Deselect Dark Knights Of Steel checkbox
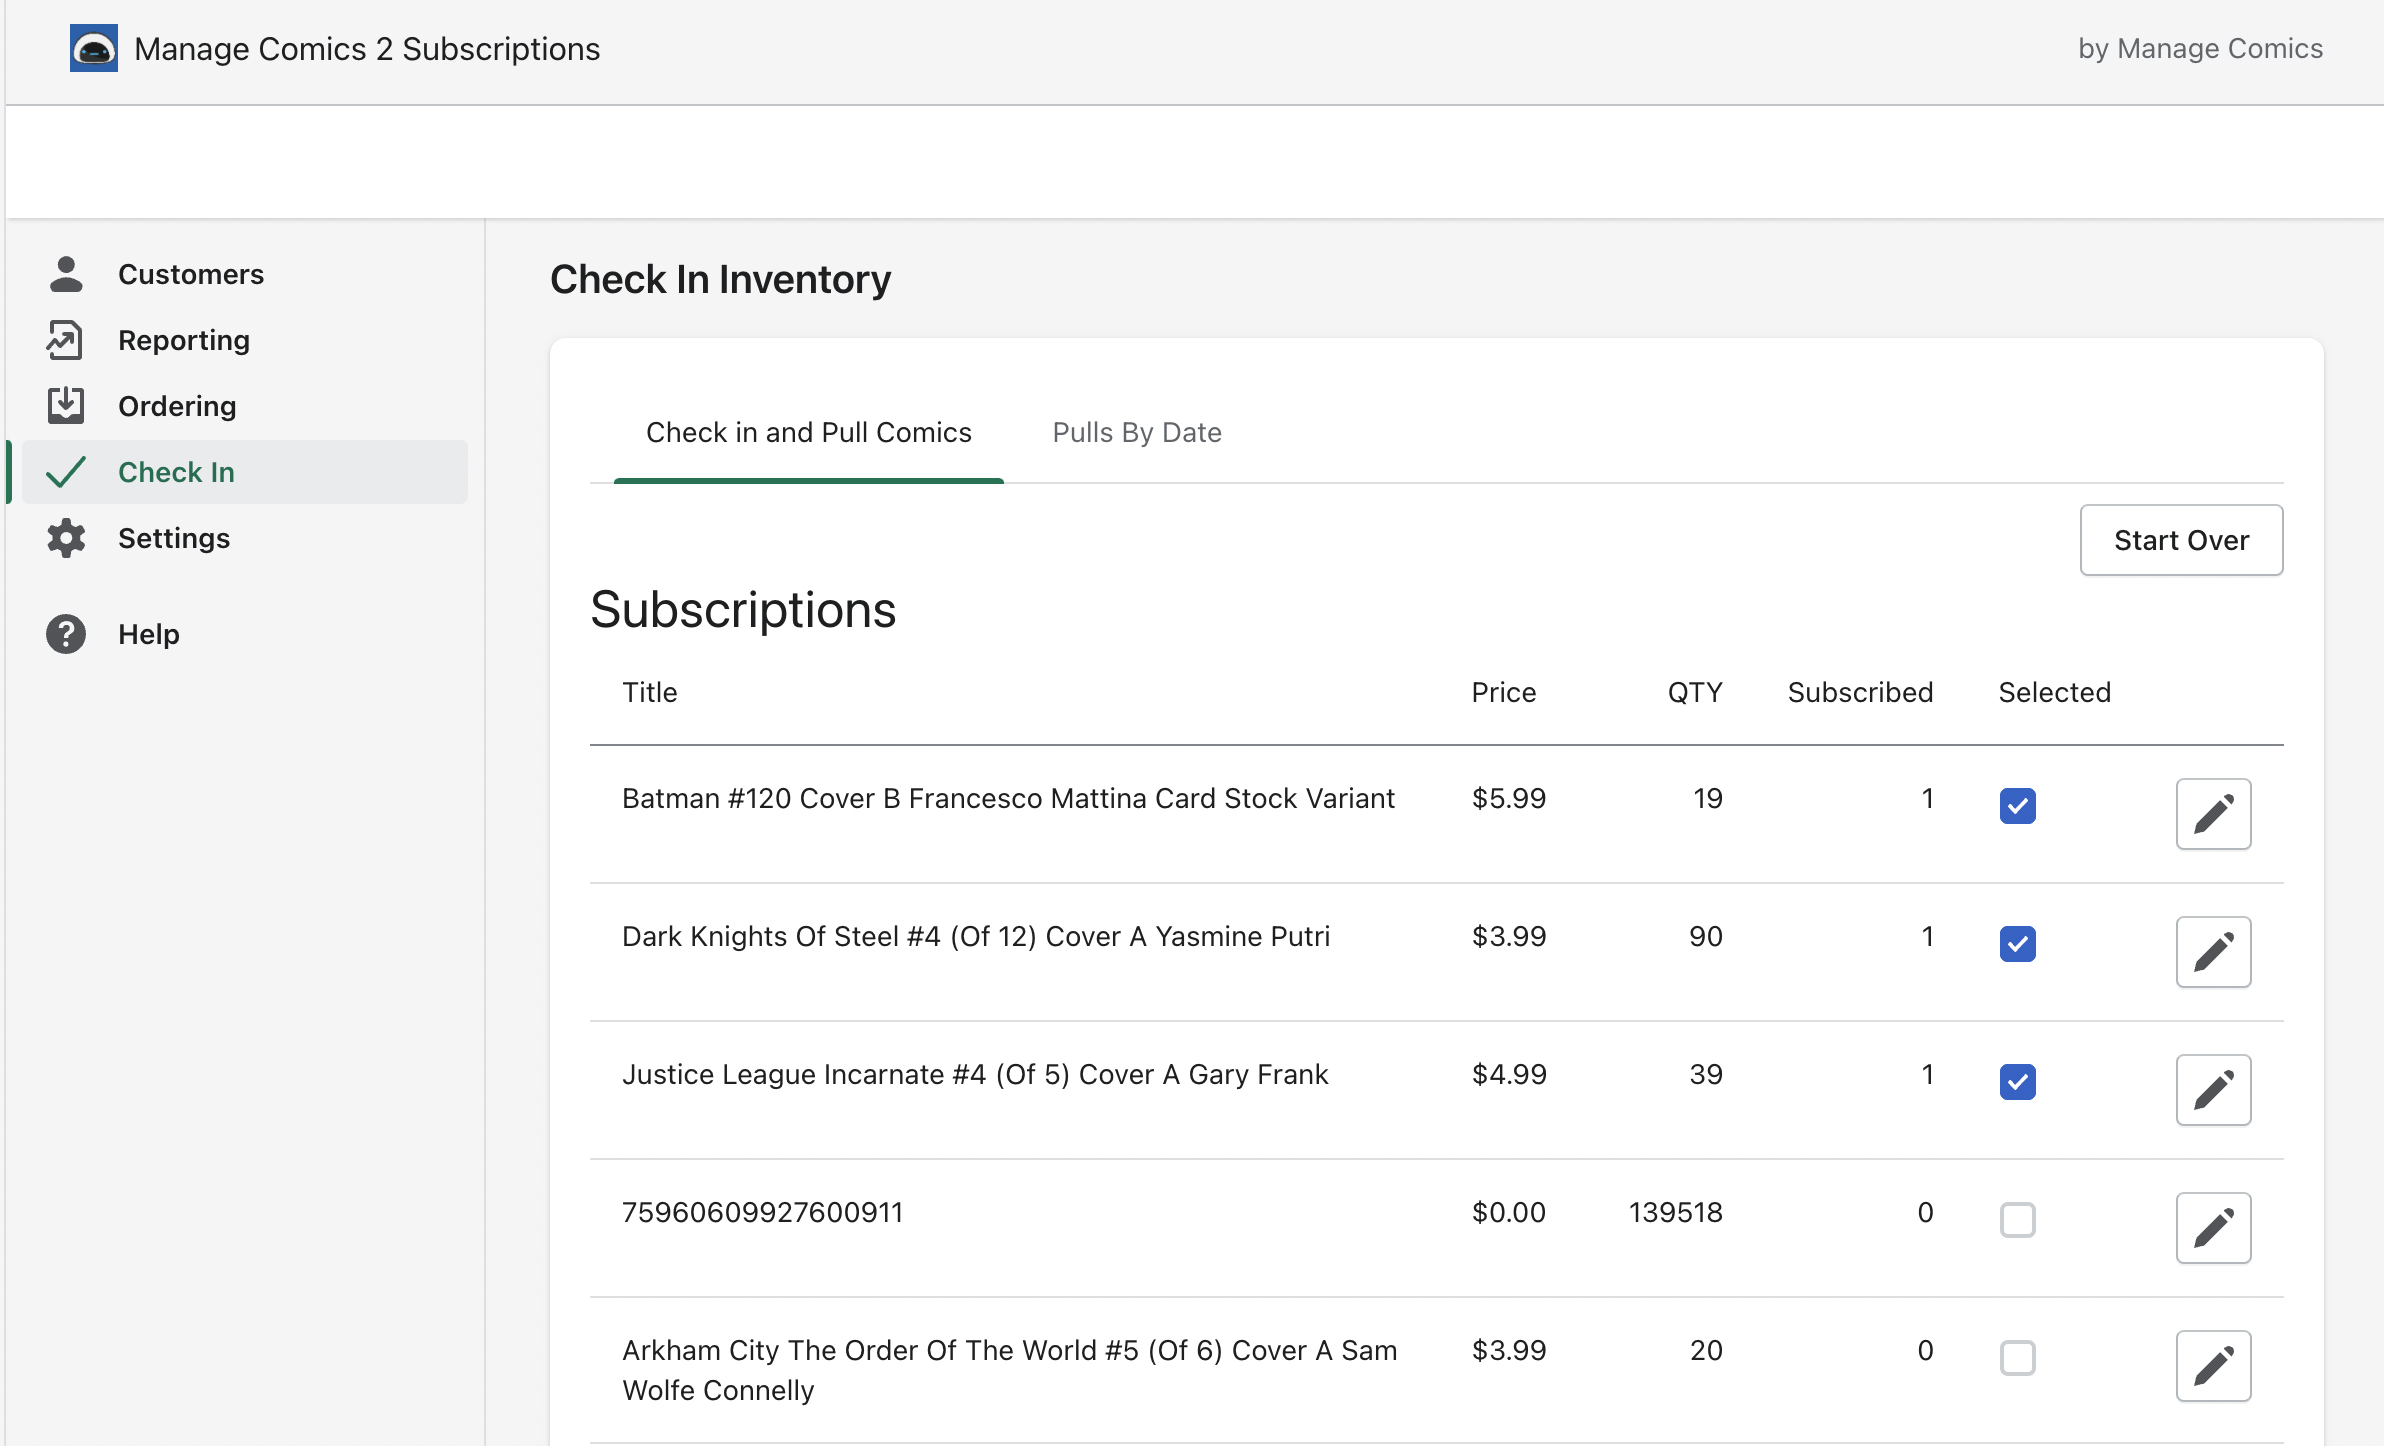The height and width of the screenshot is (1446, 2384). click(x=2017, y=943)
